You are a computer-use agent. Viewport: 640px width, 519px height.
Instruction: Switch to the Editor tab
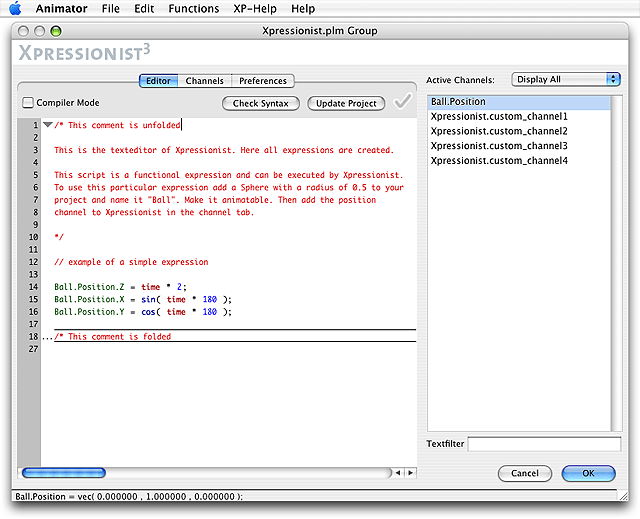pos(158,81)
